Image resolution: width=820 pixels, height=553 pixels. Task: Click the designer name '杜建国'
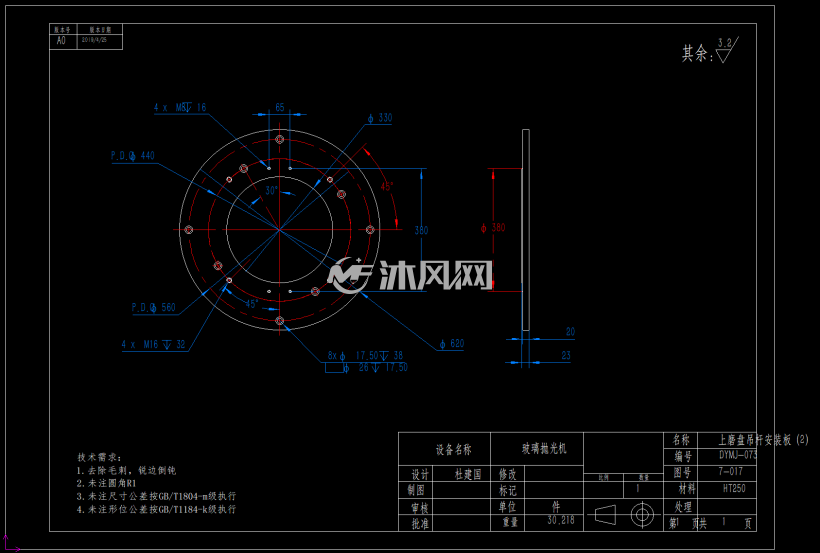tap(468, 474)
